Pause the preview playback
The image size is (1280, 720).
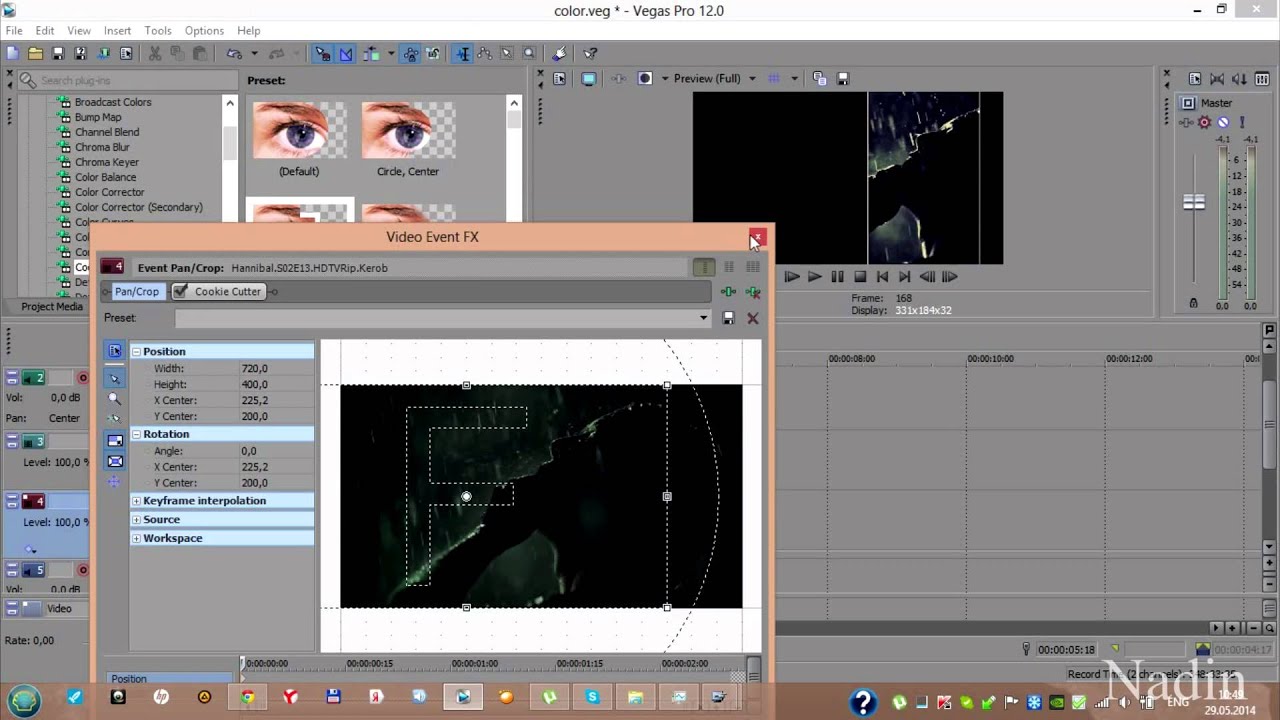[837, 277]
